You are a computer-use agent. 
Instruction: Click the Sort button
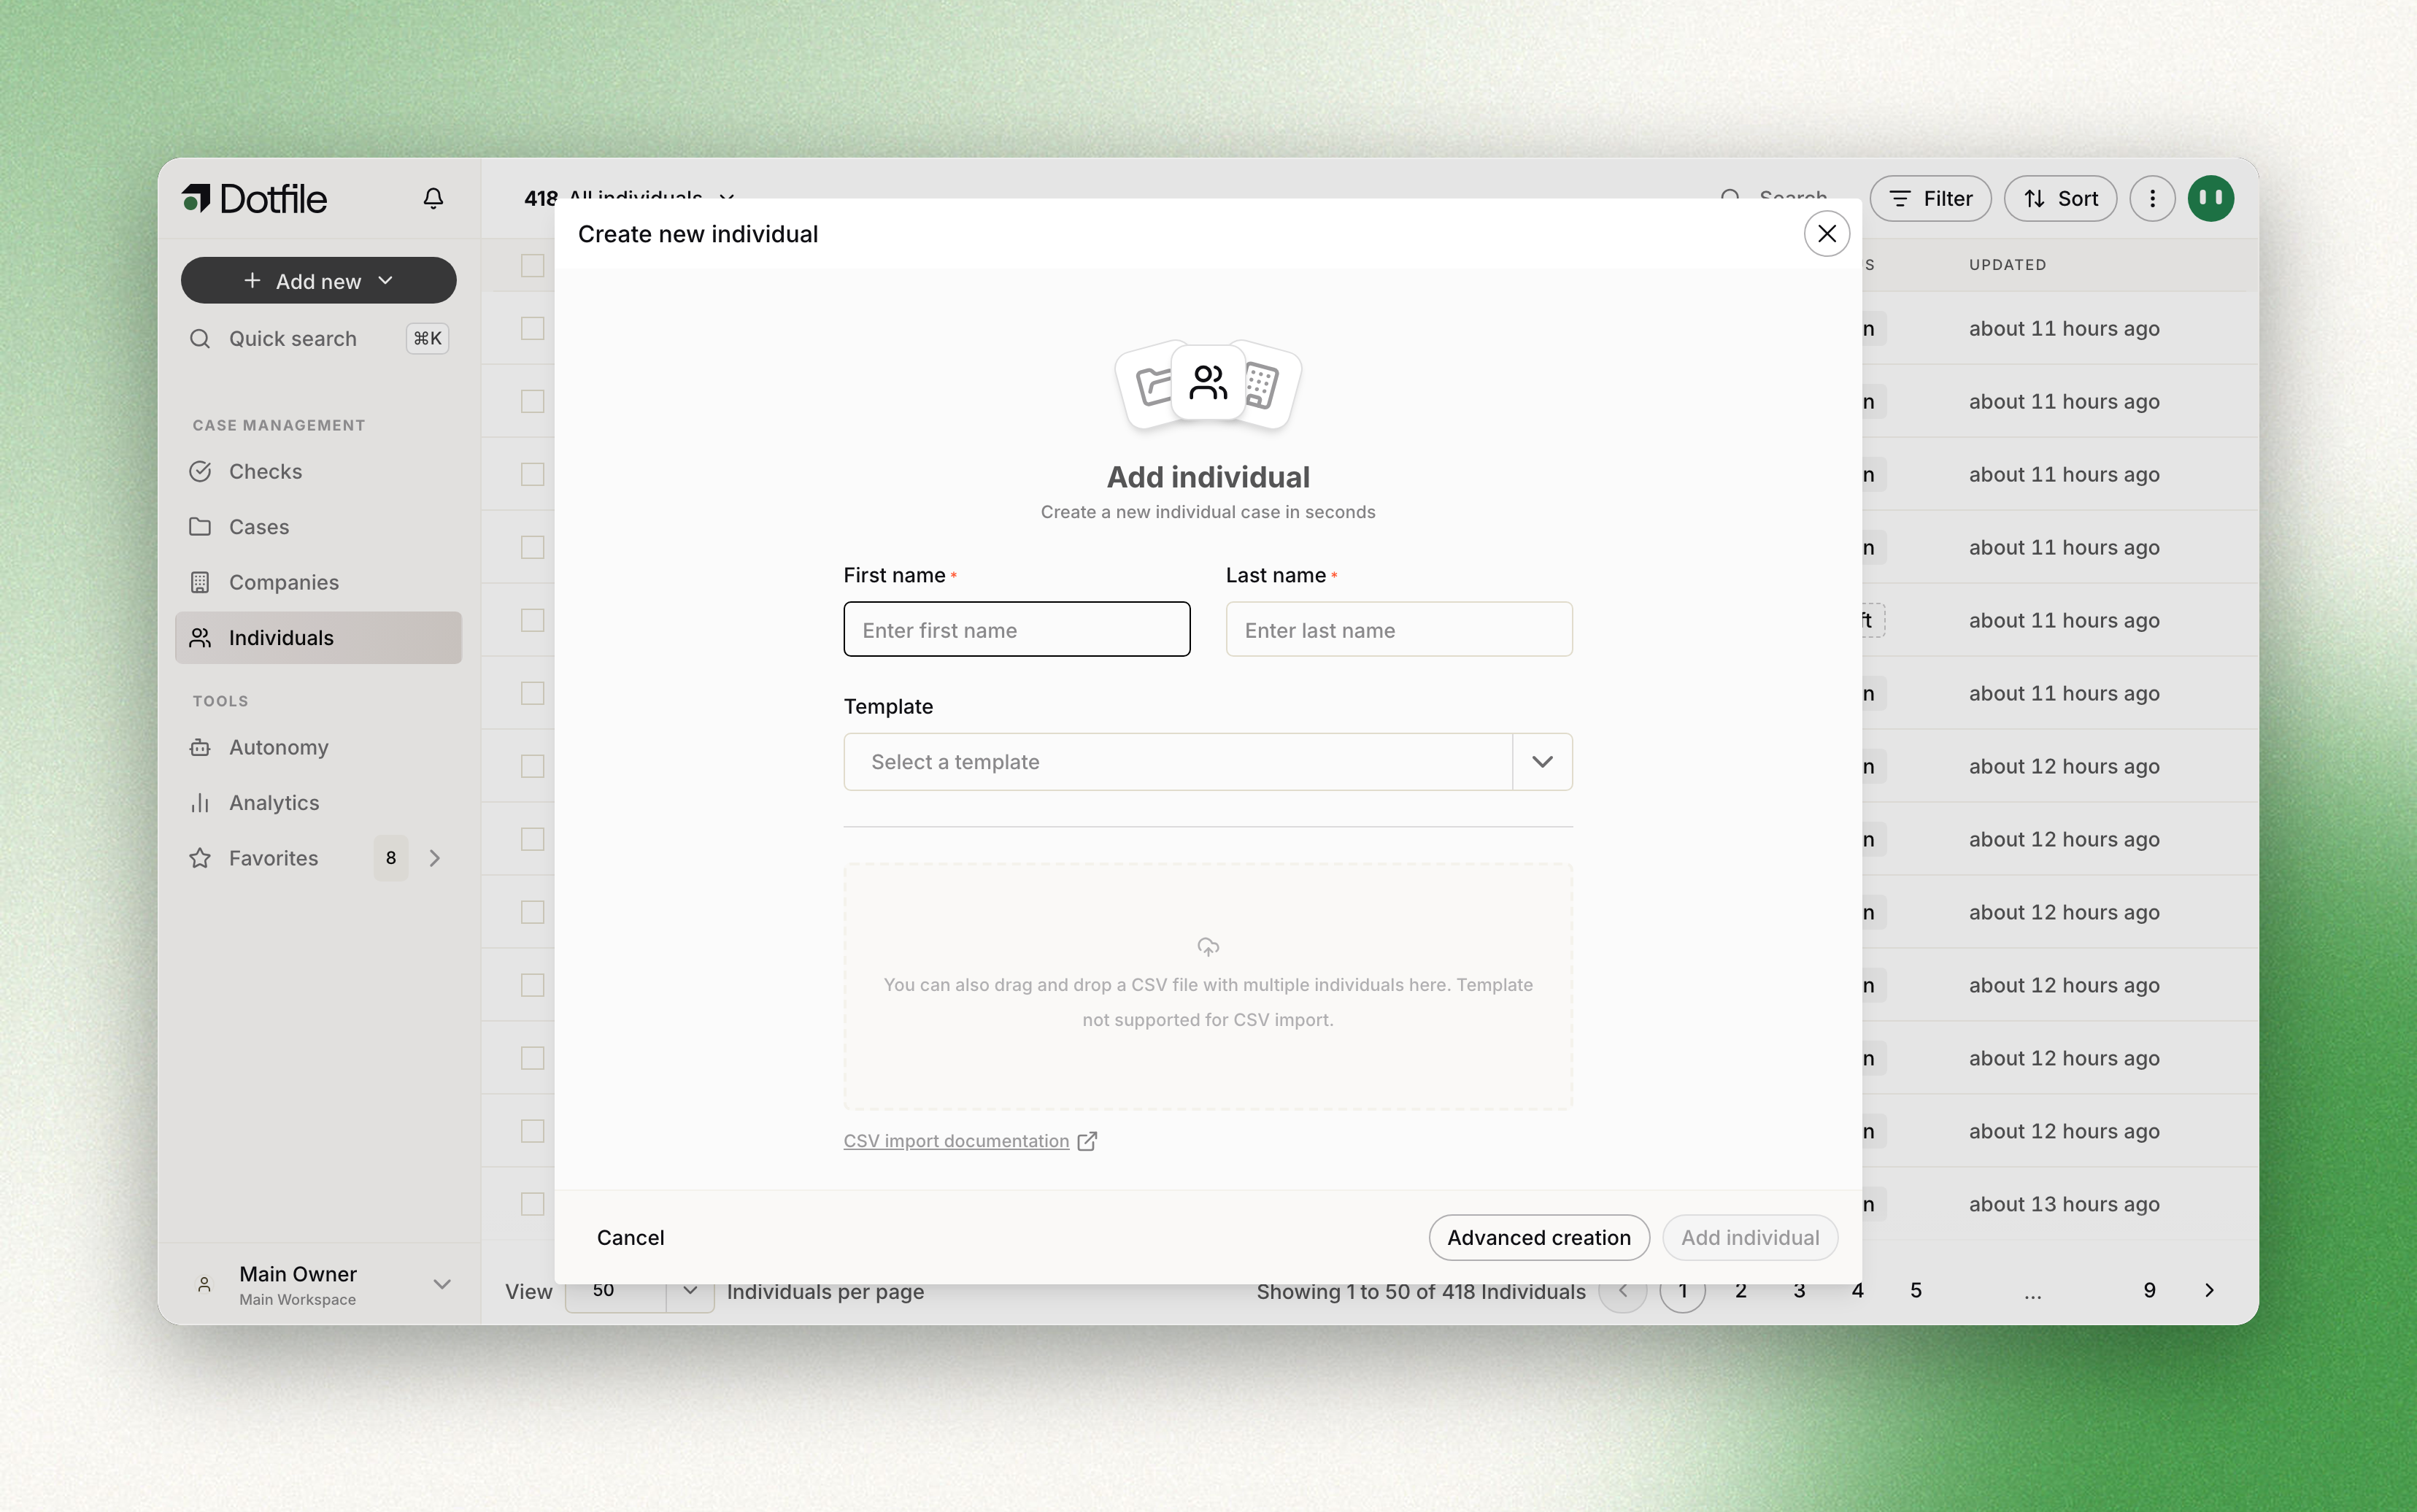2060,198
